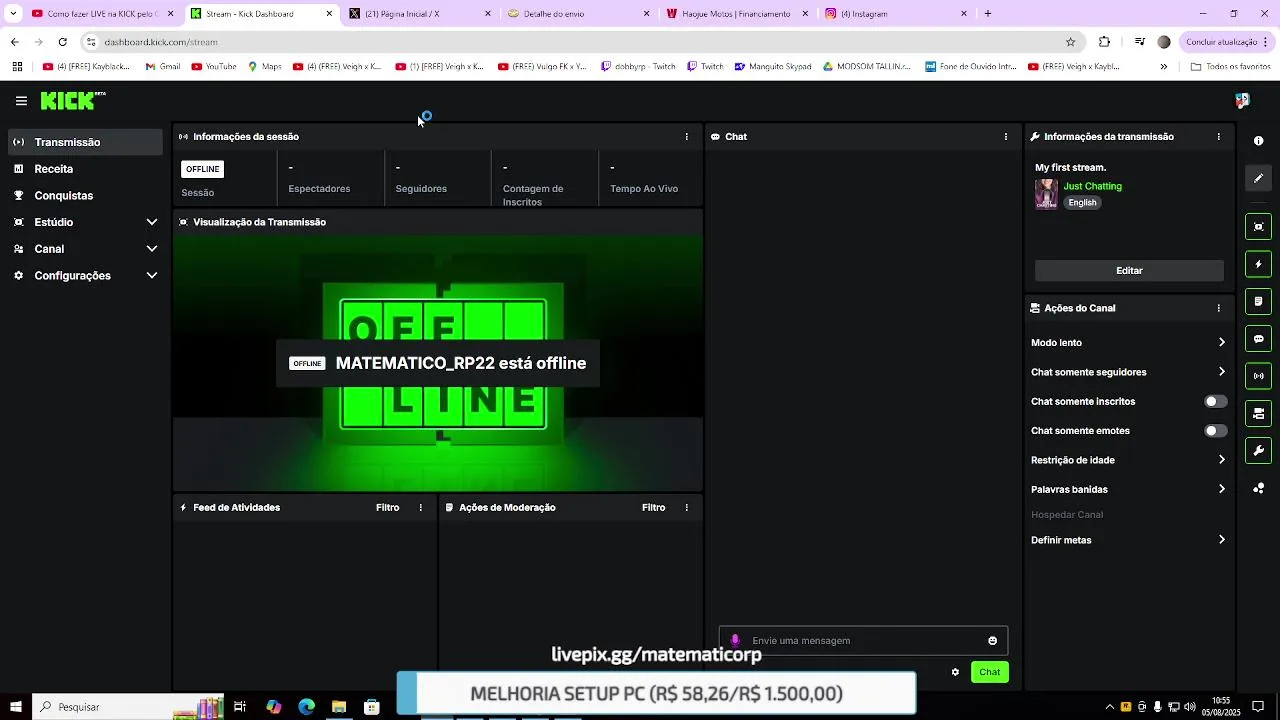
Task: Click the Editar button
Action: pos(1129,271)
